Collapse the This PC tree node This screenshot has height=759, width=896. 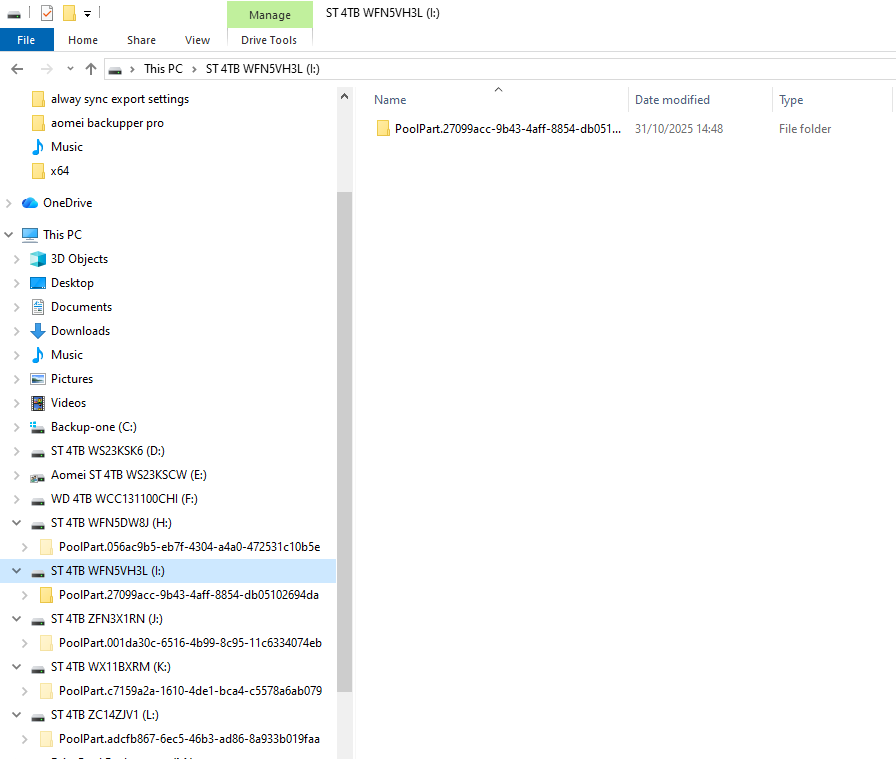pos(9,235)
